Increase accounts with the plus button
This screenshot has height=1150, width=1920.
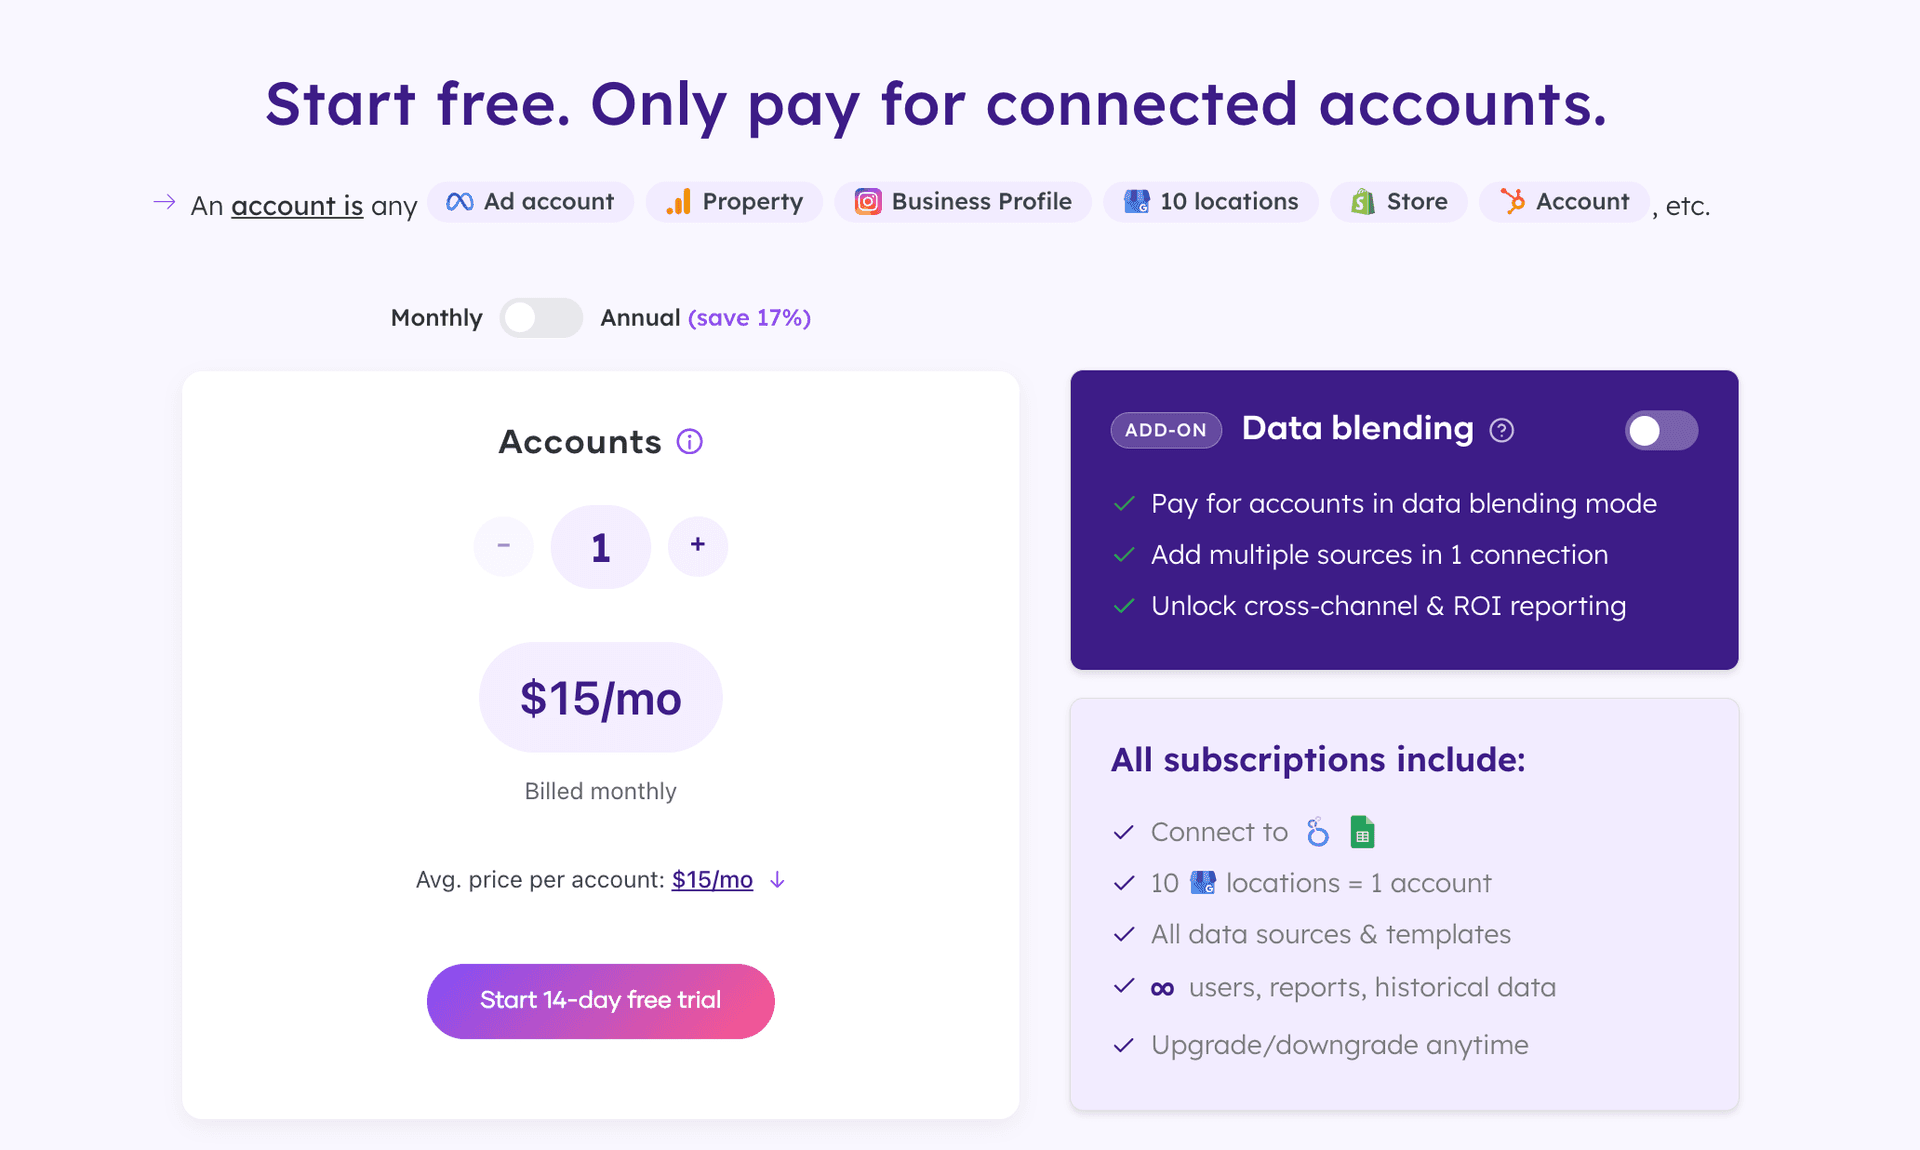(x=698, y=546)
